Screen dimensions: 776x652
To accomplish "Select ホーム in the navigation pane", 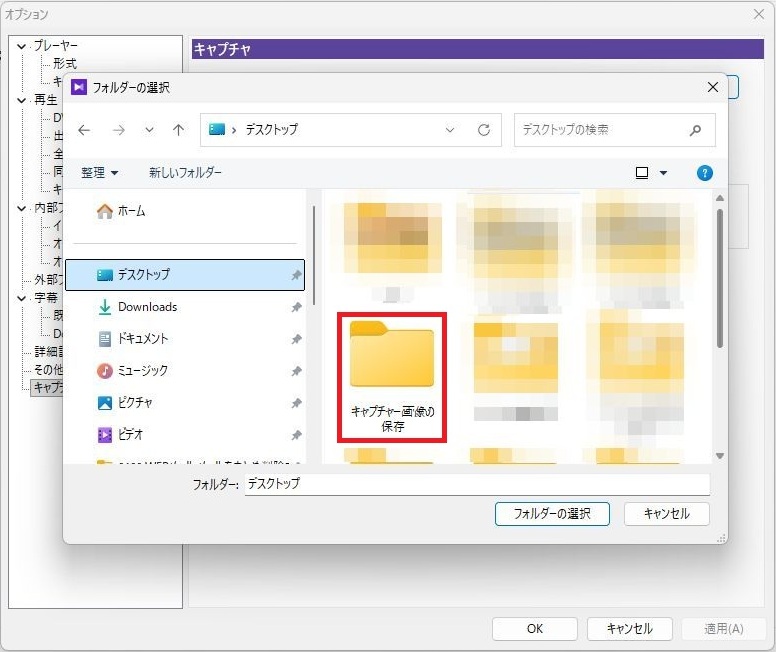I will tap(131, 211).
